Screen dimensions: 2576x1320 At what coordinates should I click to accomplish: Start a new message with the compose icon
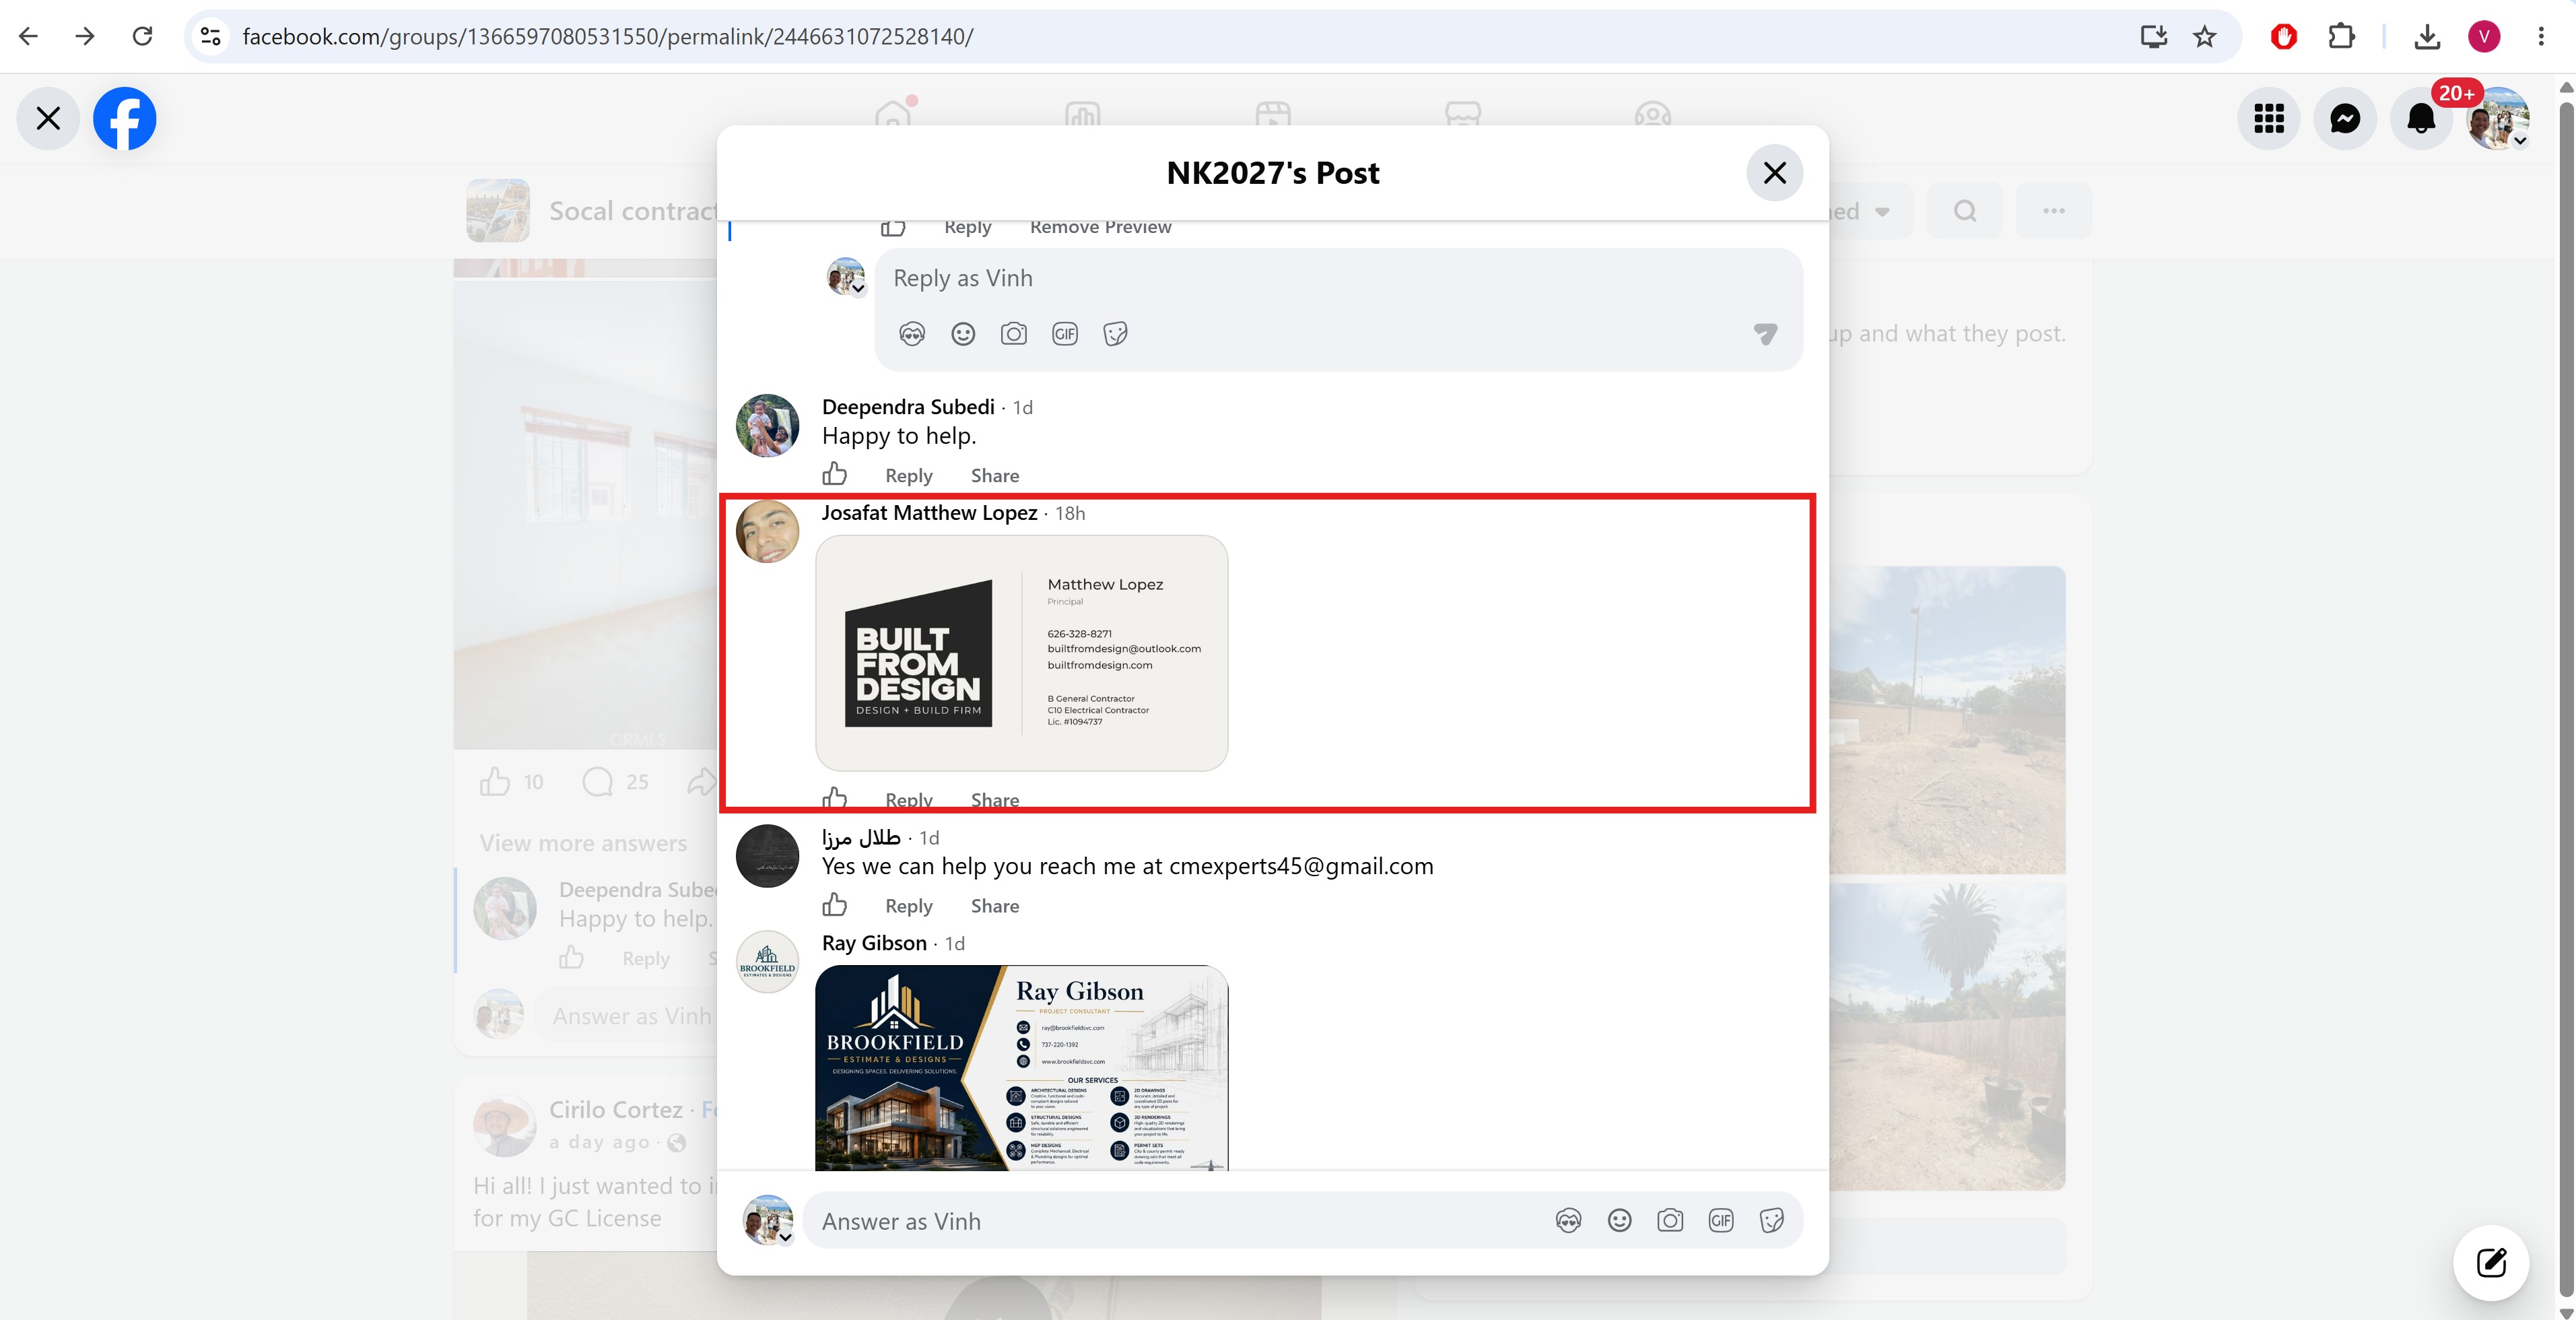(2491, 1262)
